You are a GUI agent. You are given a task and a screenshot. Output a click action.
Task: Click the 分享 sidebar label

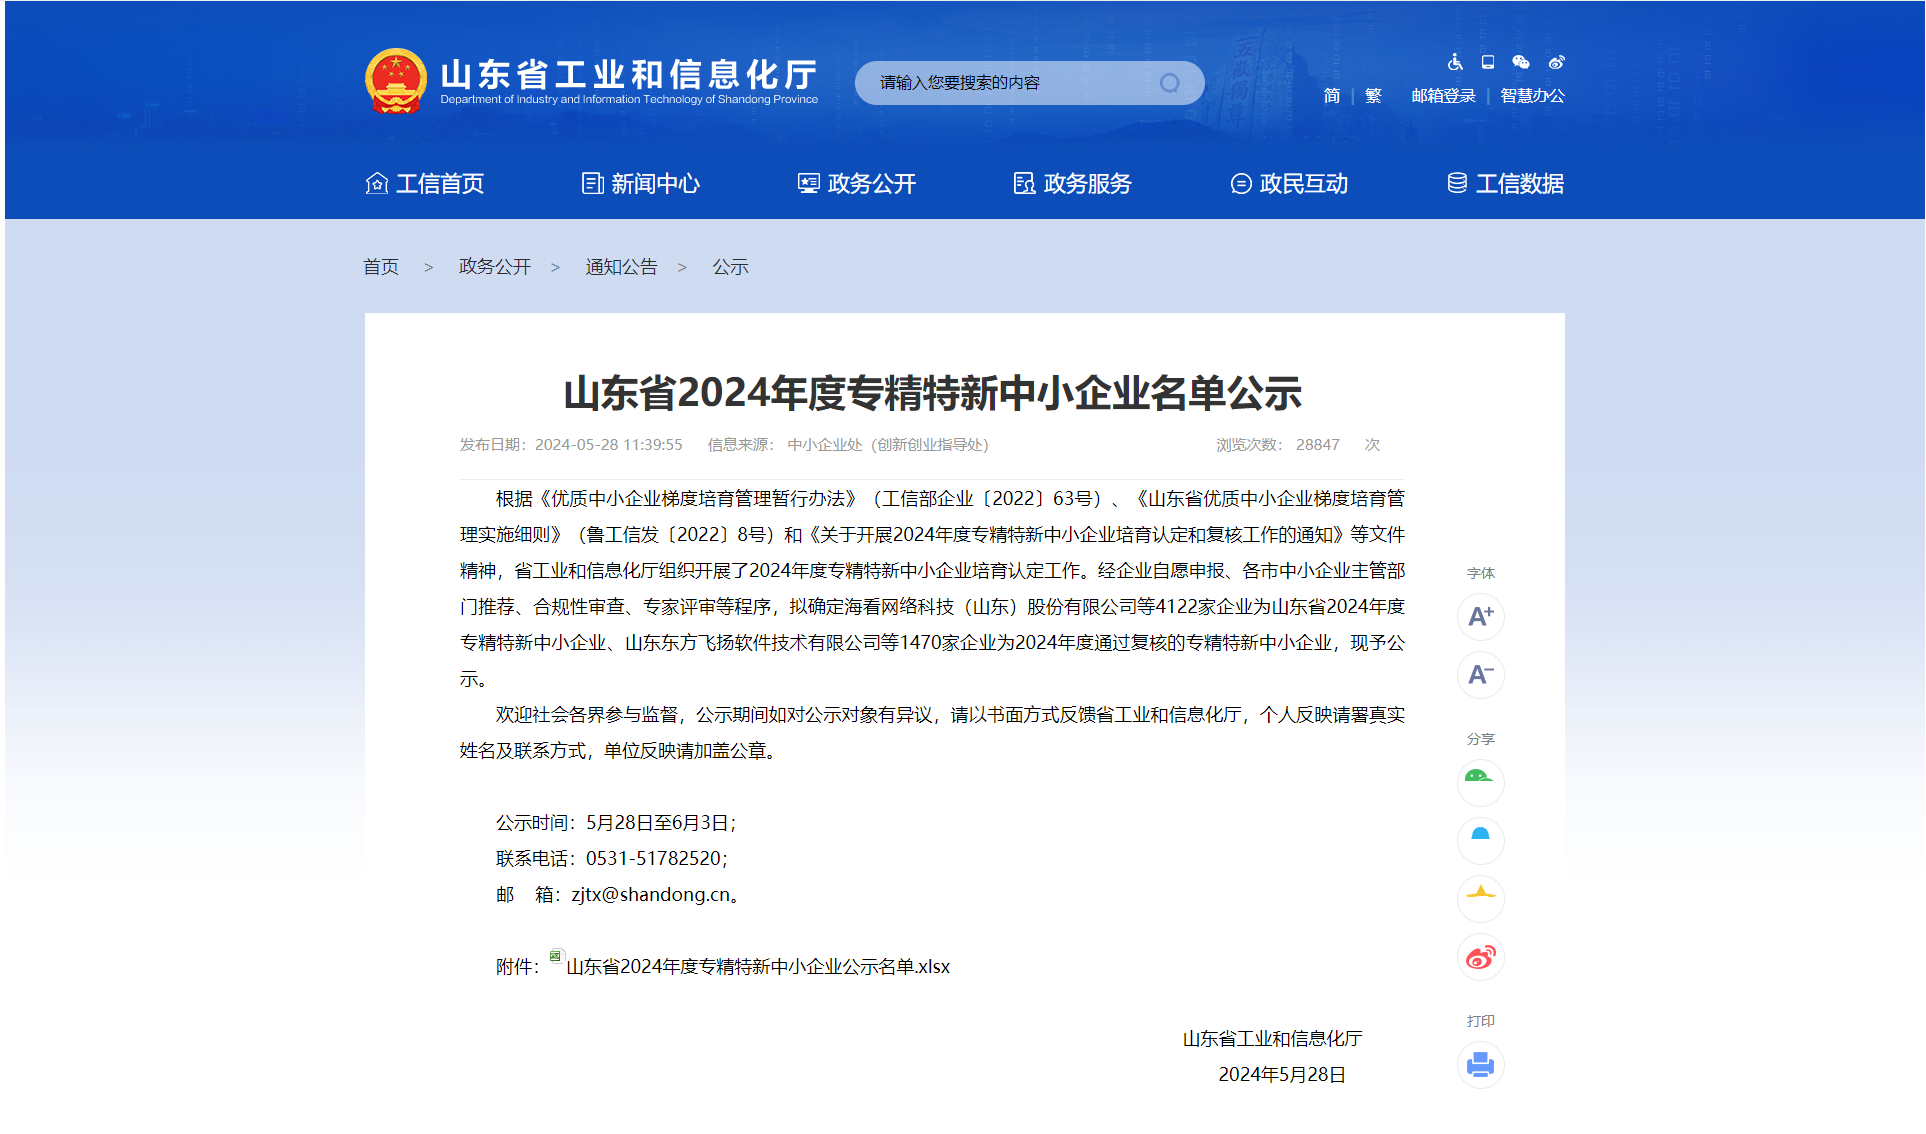click(x=1481, y=739)
